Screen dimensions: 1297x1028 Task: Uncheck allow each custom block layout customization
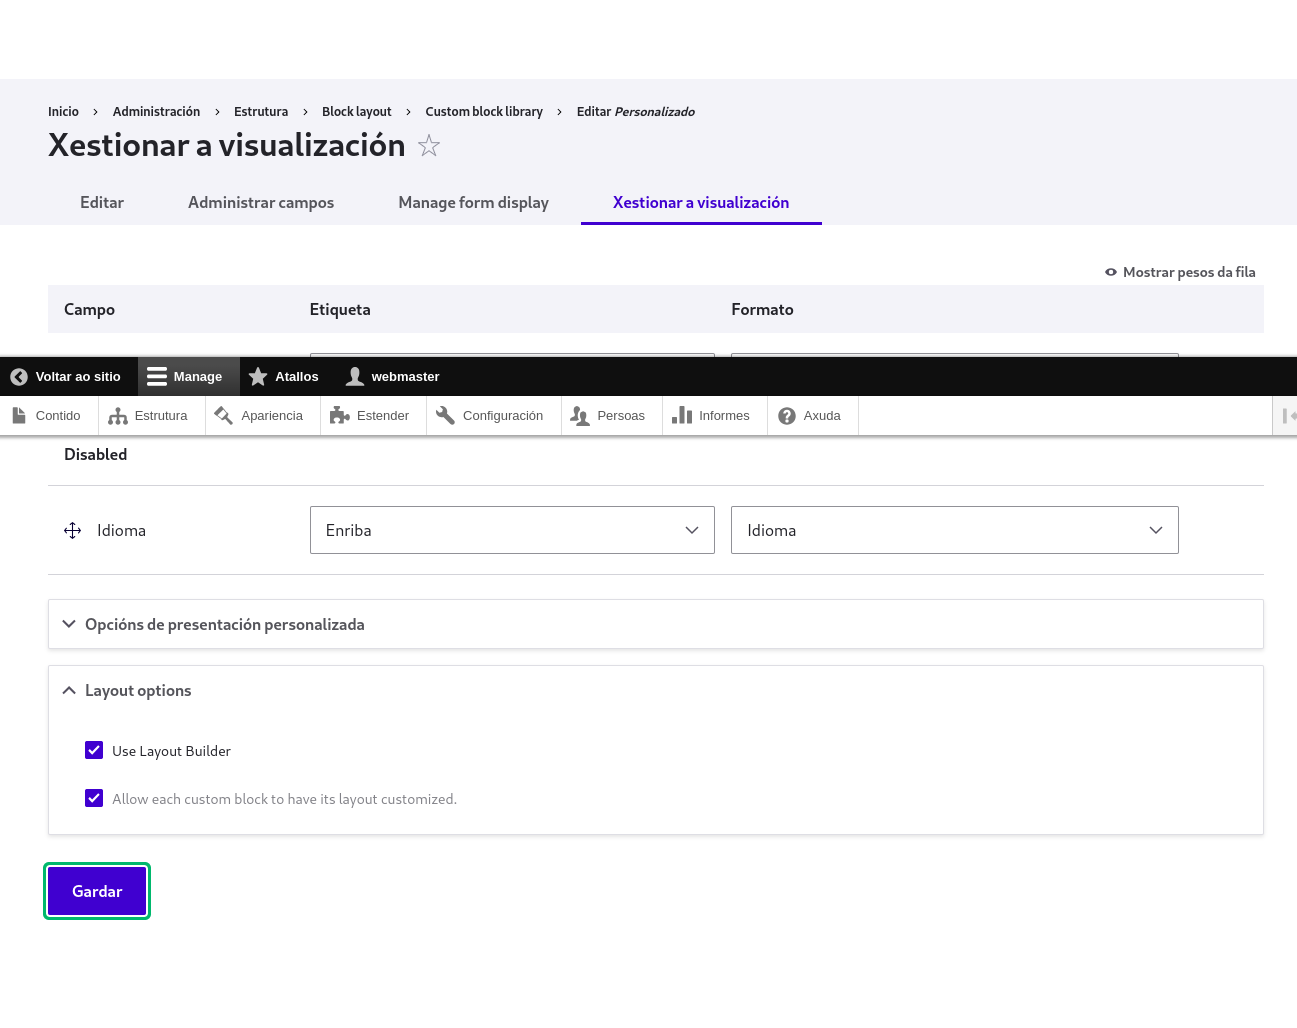click(x=94, y=798)
